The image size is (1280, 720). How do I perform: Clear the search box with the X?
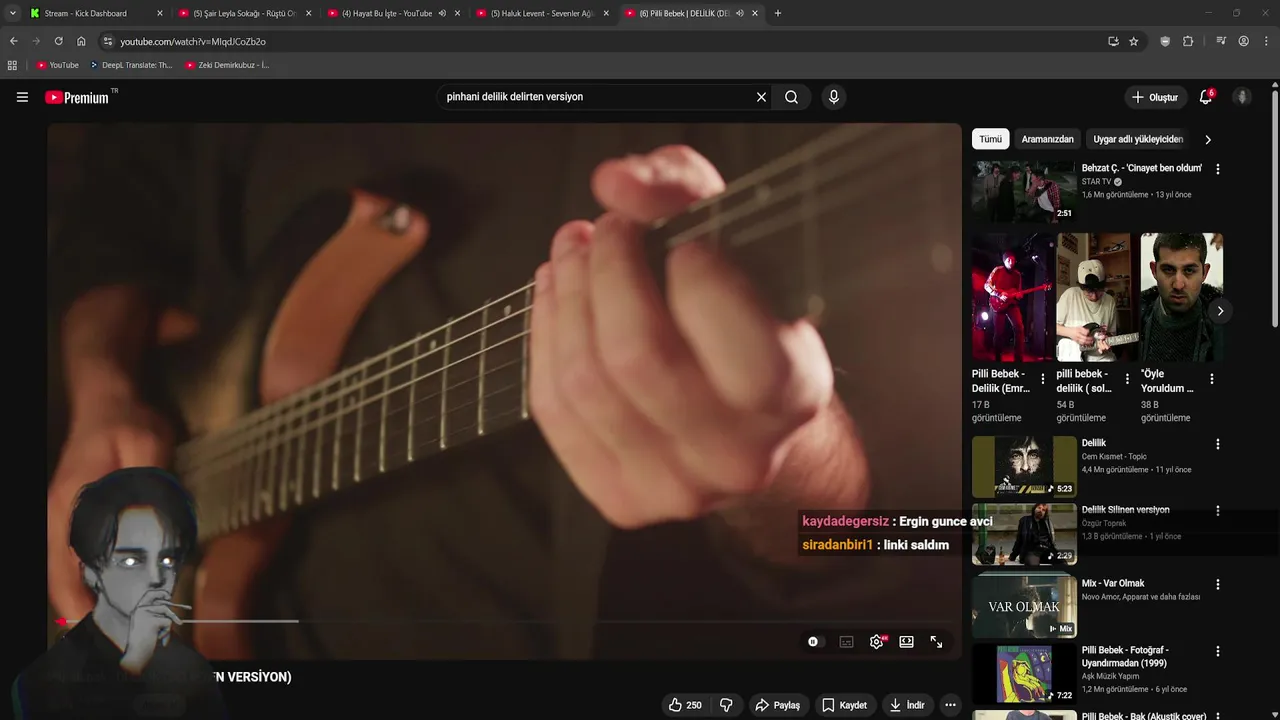[x=761, y=97]
